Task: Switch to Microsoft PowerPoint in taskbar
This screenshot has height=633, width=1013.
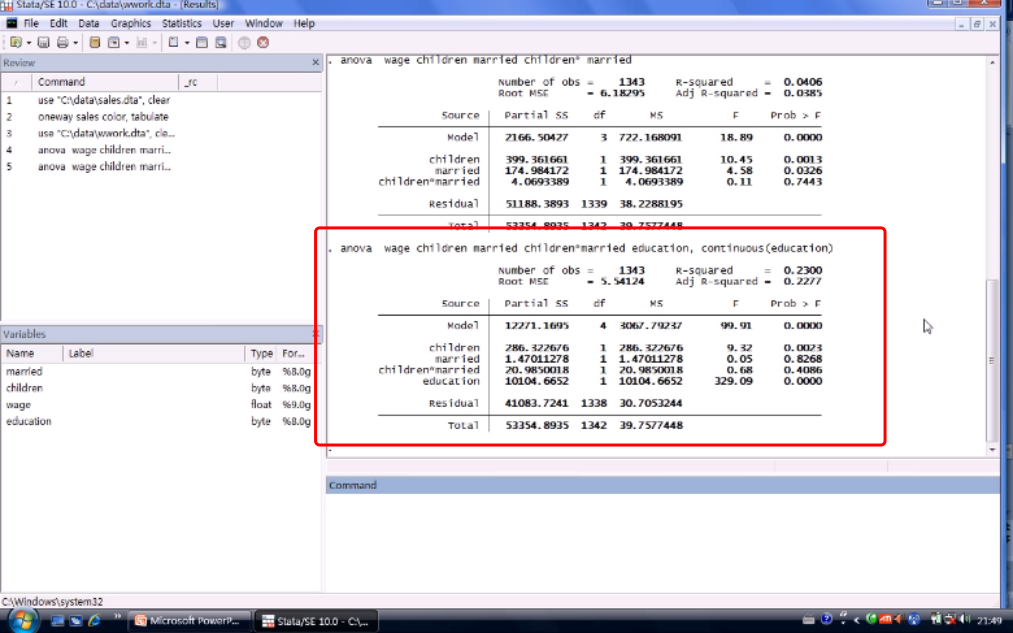Action: 187,621
